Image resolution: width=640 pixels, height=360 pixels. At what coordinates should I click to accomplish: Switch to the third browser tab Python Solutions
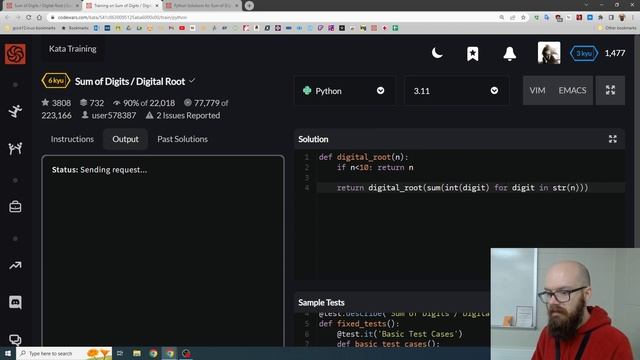pyautogui.click(x=202, y=6)
